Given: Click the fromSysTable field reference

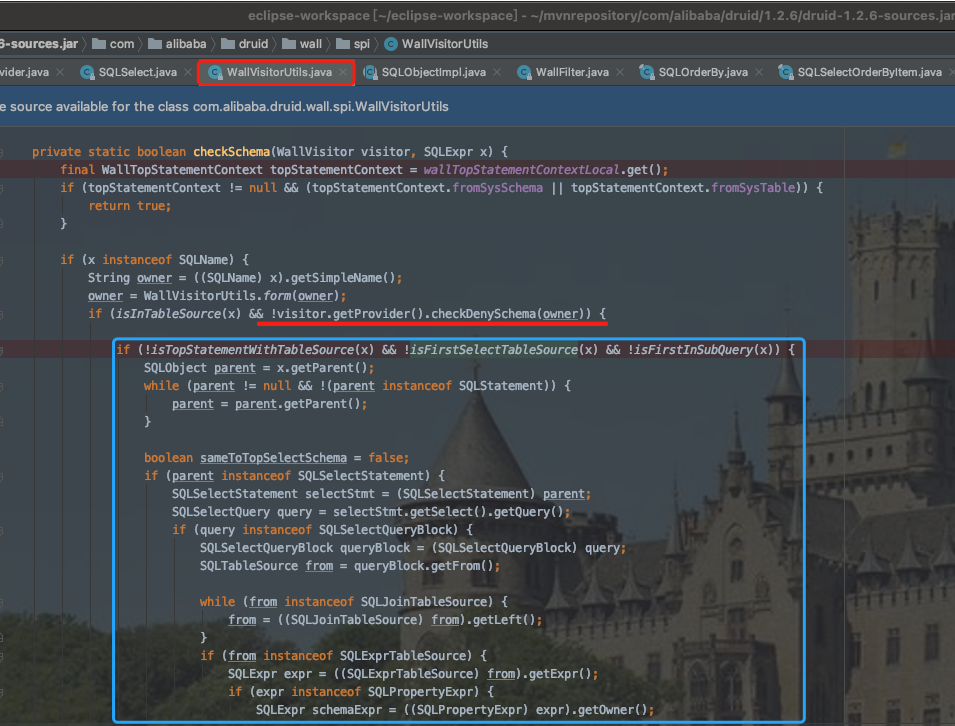Looking at the screenshot, I should 753,188.
